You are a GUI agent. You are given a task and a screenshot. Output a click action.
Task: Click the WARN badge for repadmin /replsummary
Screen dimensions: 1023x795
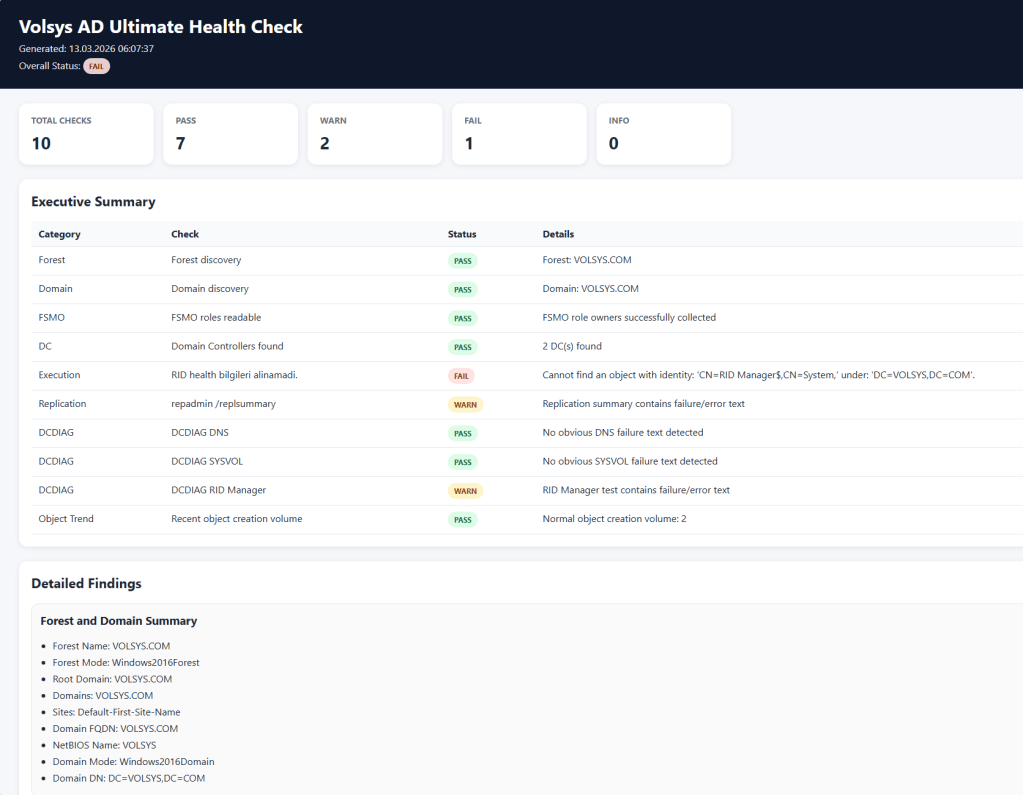click(465, 405)
